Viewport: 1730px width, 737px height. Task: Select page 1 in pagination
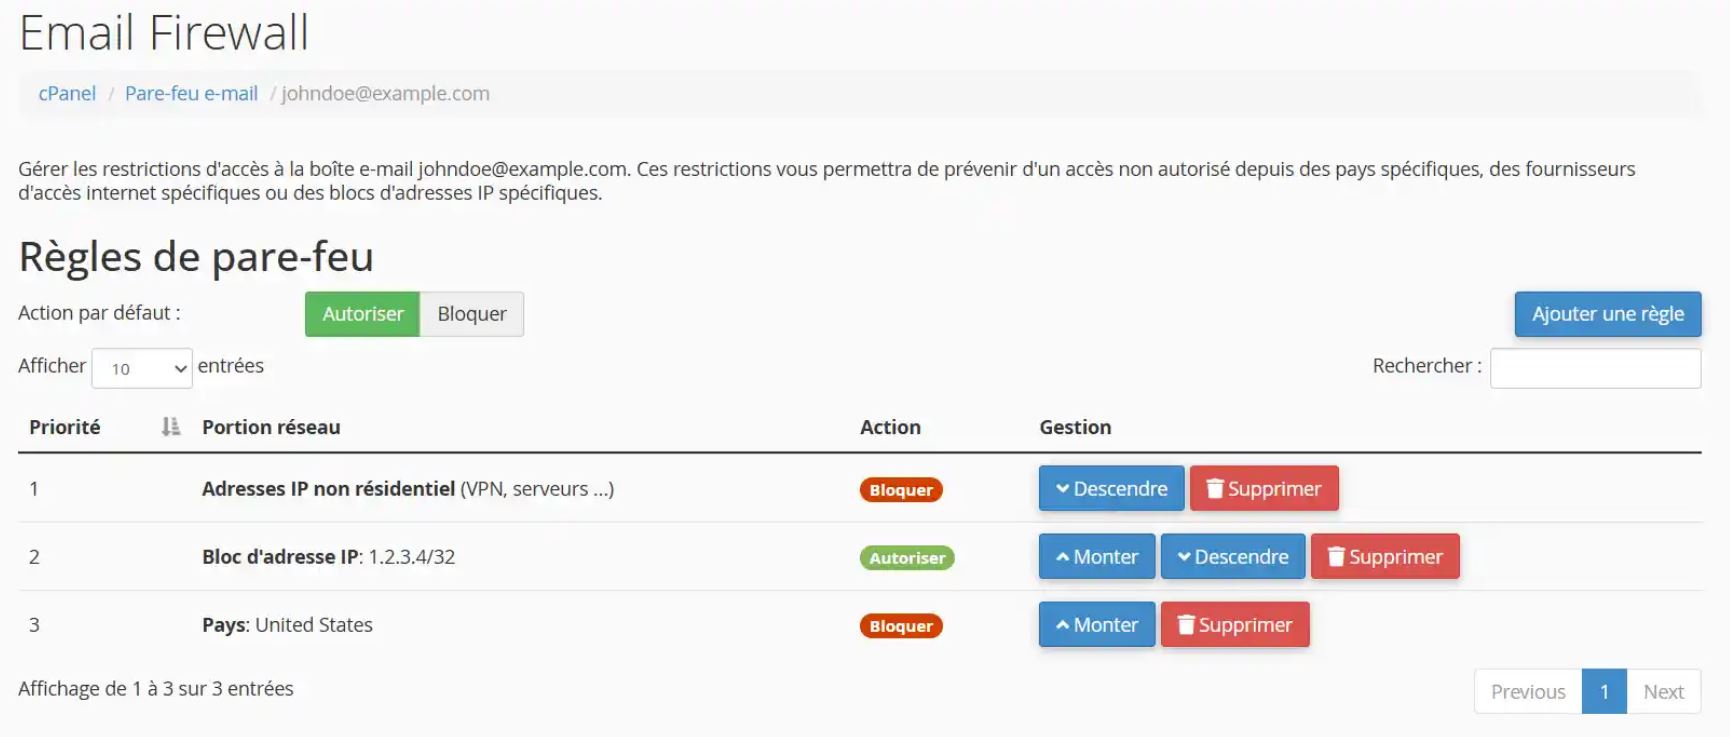click(x=1604, y=691)
